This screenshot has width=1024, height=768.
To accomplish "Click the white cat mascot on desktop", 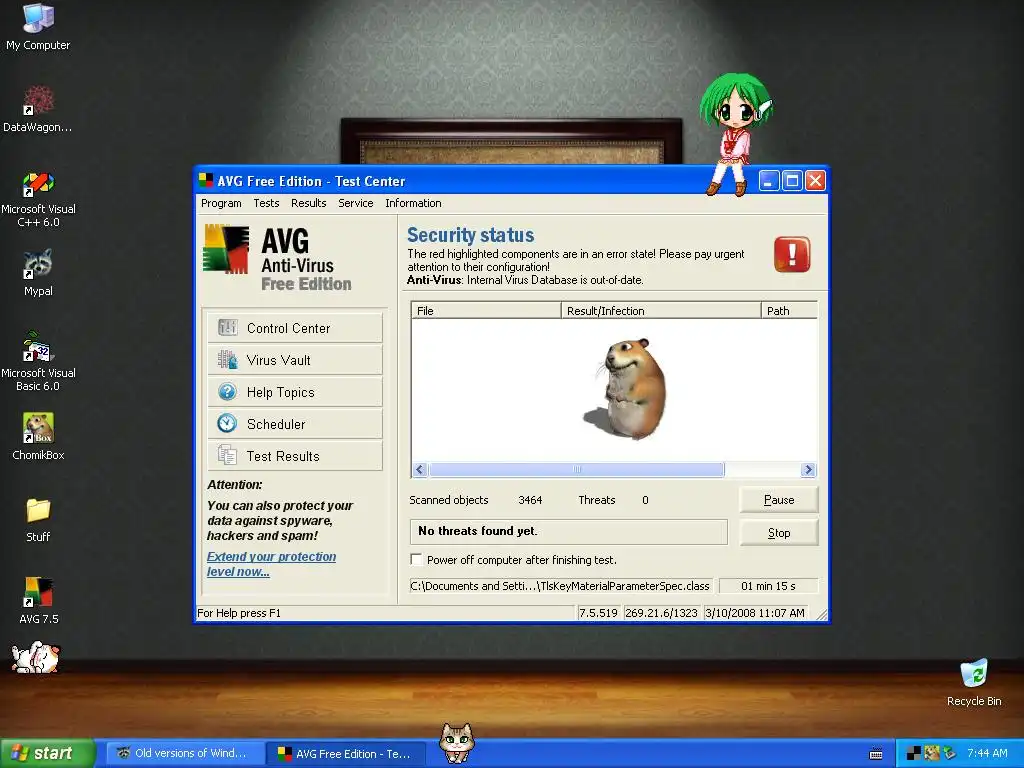I will click(x=36, y=657).
